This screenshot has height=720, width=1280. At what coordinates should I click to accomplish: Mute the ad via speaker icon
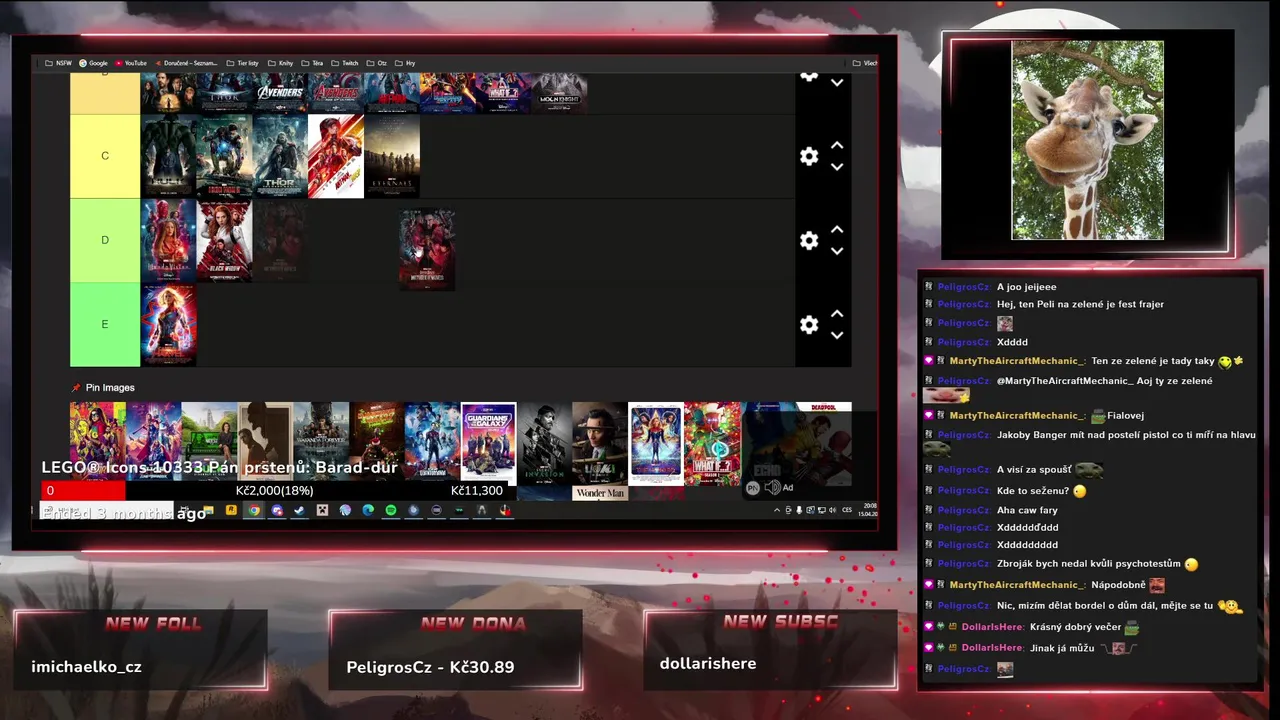point(772,487)
